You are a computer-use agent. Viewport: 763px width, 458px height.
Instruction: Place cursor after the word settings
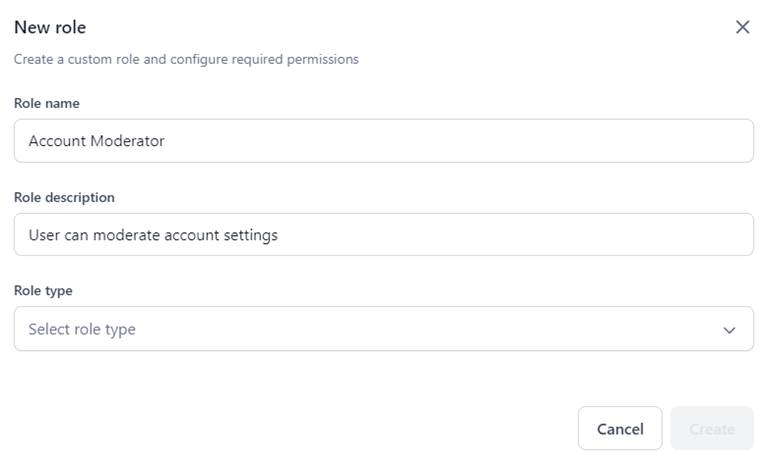tap(279, 235)
